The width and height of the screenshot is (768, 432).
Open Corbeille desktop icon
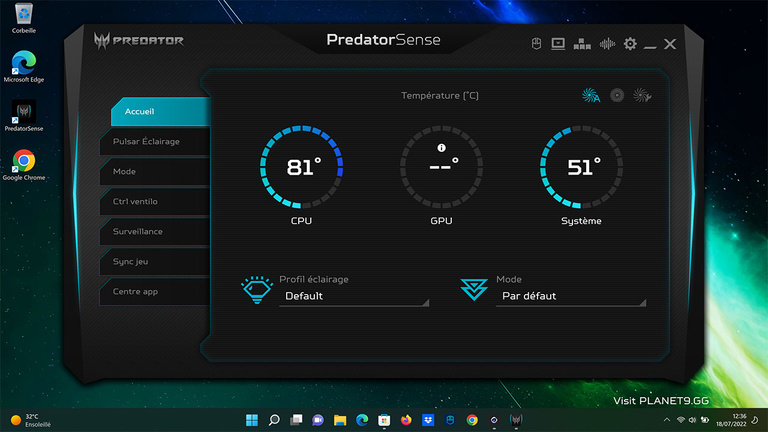tap(24, 19)
